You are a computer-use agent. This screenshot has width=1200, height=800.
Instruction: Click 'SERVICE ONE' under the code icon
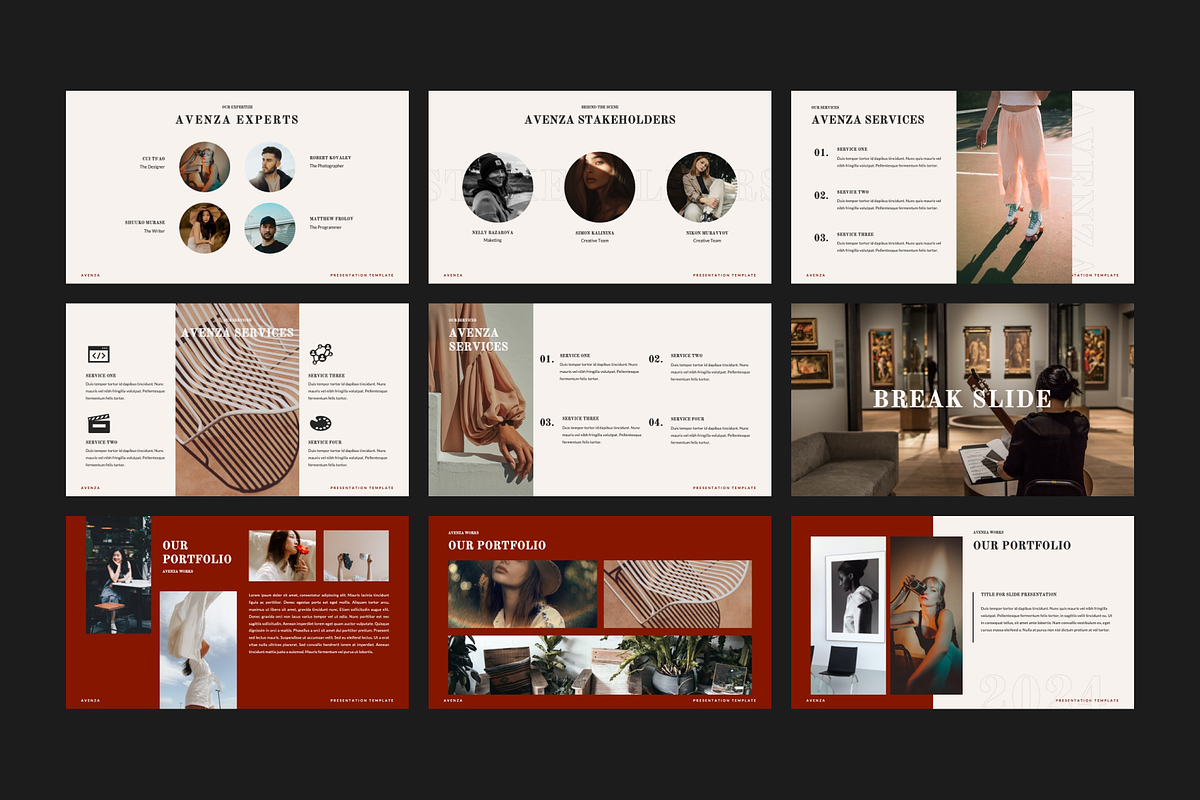pyautogui.click(x=101, y=375)
